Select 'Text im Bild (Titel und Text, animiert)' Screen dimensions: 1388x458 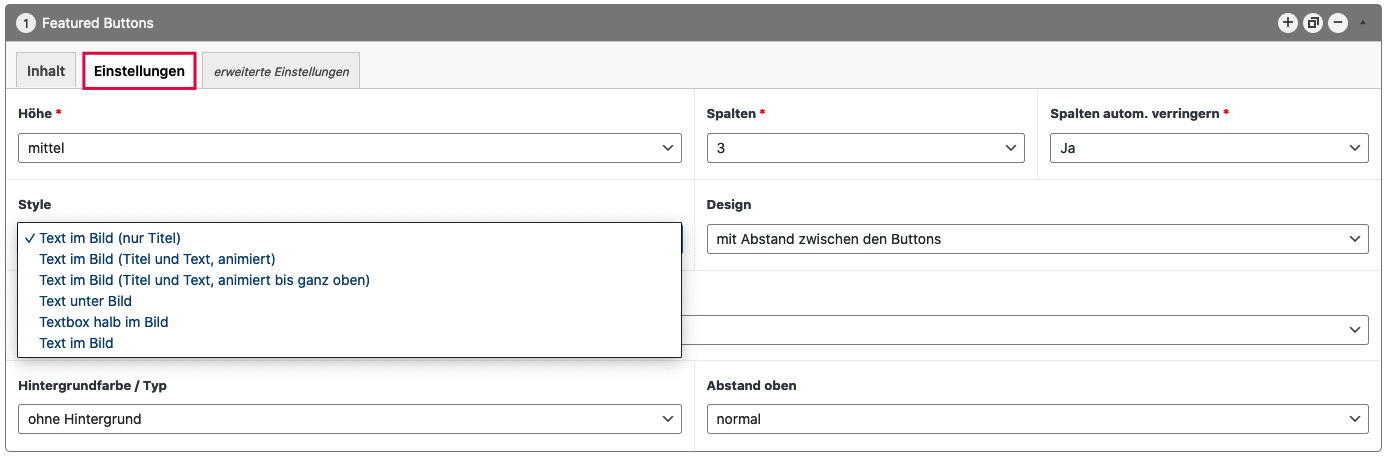pos(157,259)
